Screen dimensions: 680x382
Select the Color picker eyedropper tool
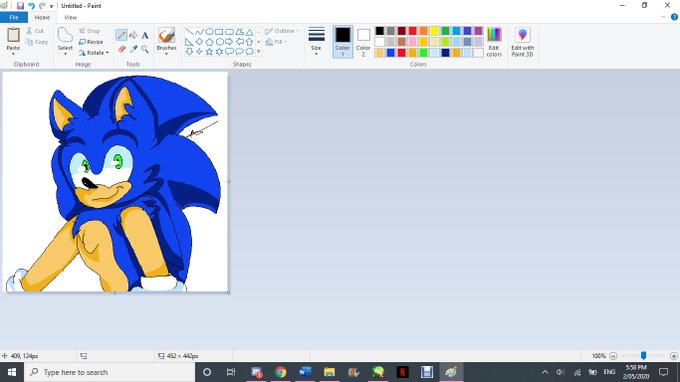(x=133, y=49)
